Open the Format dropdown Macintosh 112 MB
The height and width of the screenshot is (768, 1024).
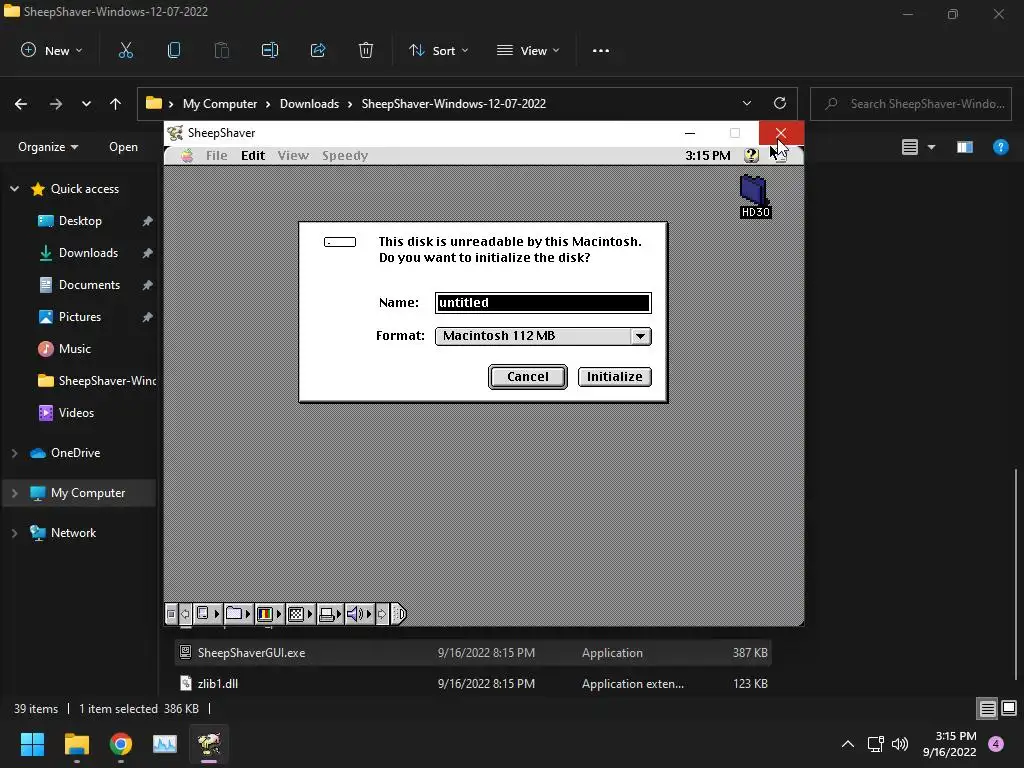point(543,336)
